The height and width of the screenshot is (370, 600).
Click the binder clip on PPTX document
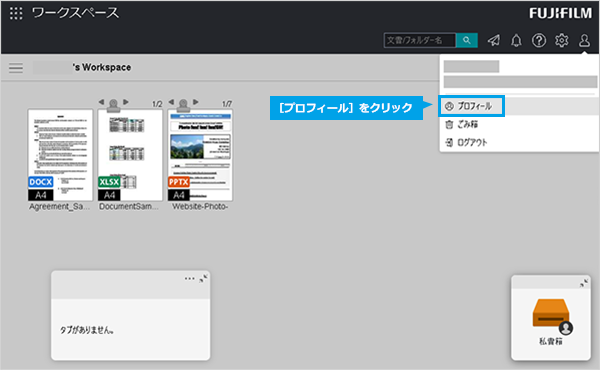click(x=183, y=105)
